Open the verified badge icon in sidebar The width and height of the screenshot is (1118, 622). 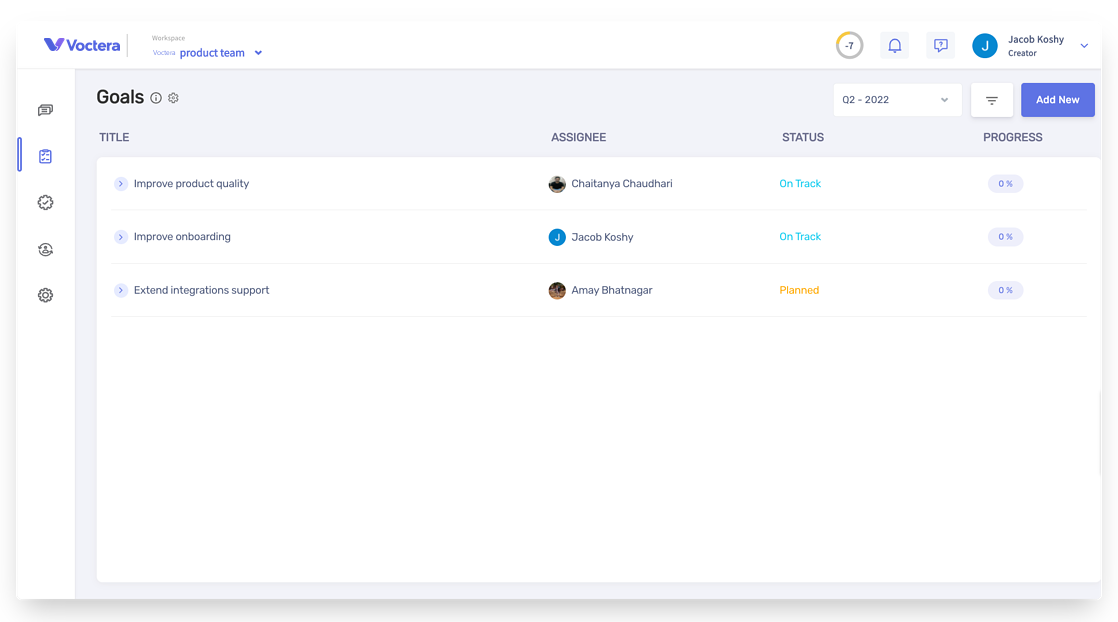click(x=46, y=203)
